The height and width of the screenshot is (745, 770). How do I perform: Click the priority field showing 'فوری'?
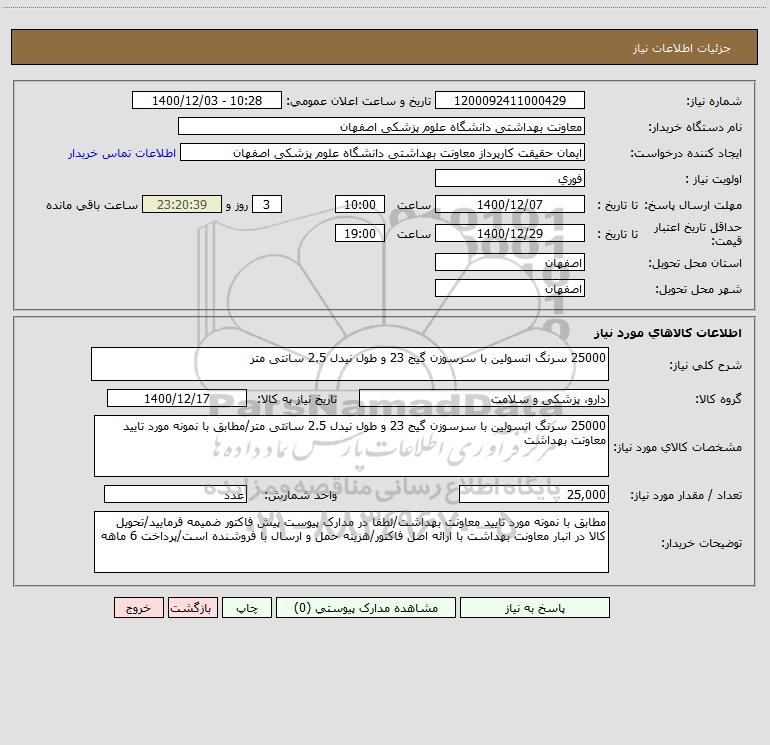510,178
